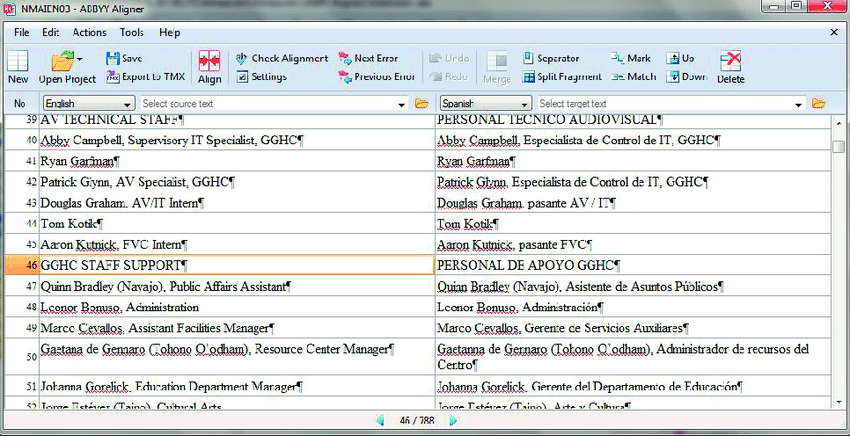The height and width of the screenshot is (436, 850).
Task: Click the New project icon
Action: pyautogui.click(x=18, y=66)
